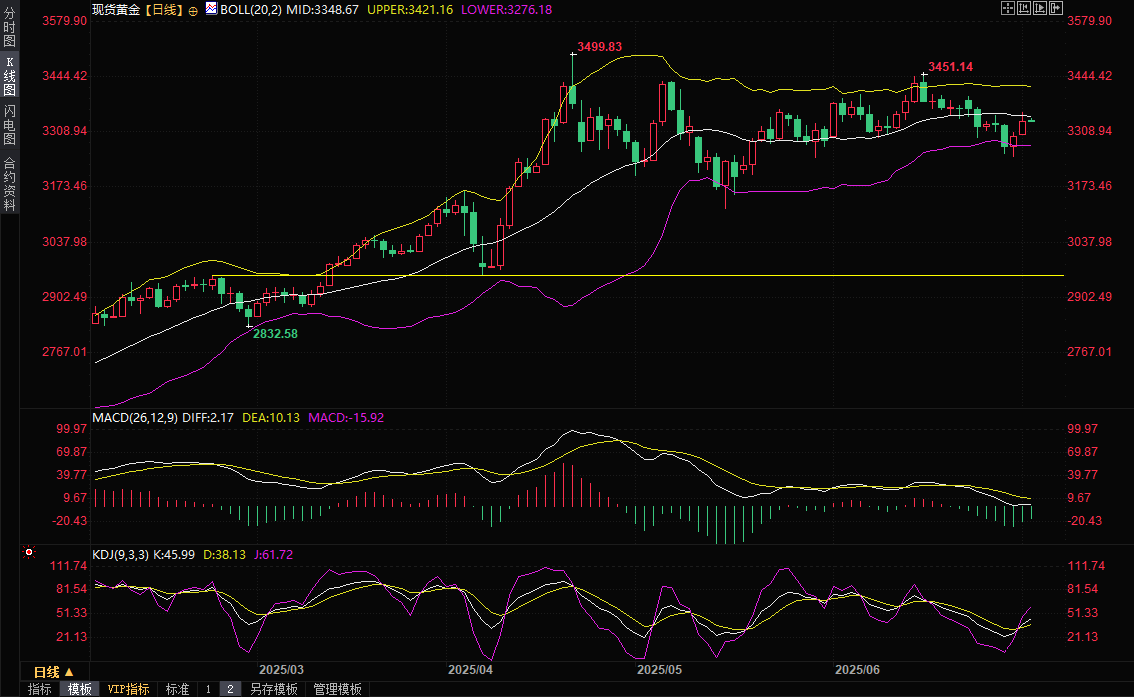Image resolution: width=1134 pixels, height=697 pixels.
Task: Click the red KDJ marker icon
Action: pos(28,553)
